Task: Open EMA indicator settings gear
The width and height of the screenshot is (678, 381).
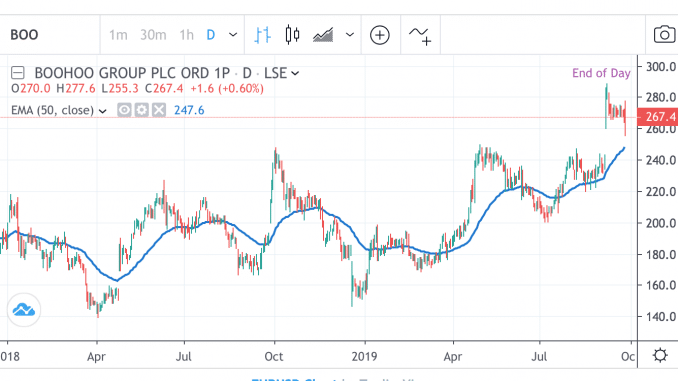Action: coord(141,110)
